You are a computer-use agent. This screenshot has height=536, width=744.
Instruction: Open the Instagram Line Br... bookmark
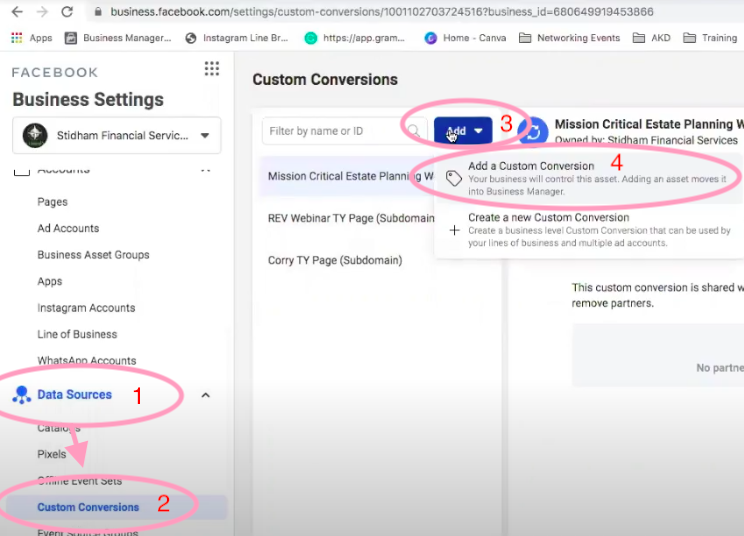pos(237,38)
